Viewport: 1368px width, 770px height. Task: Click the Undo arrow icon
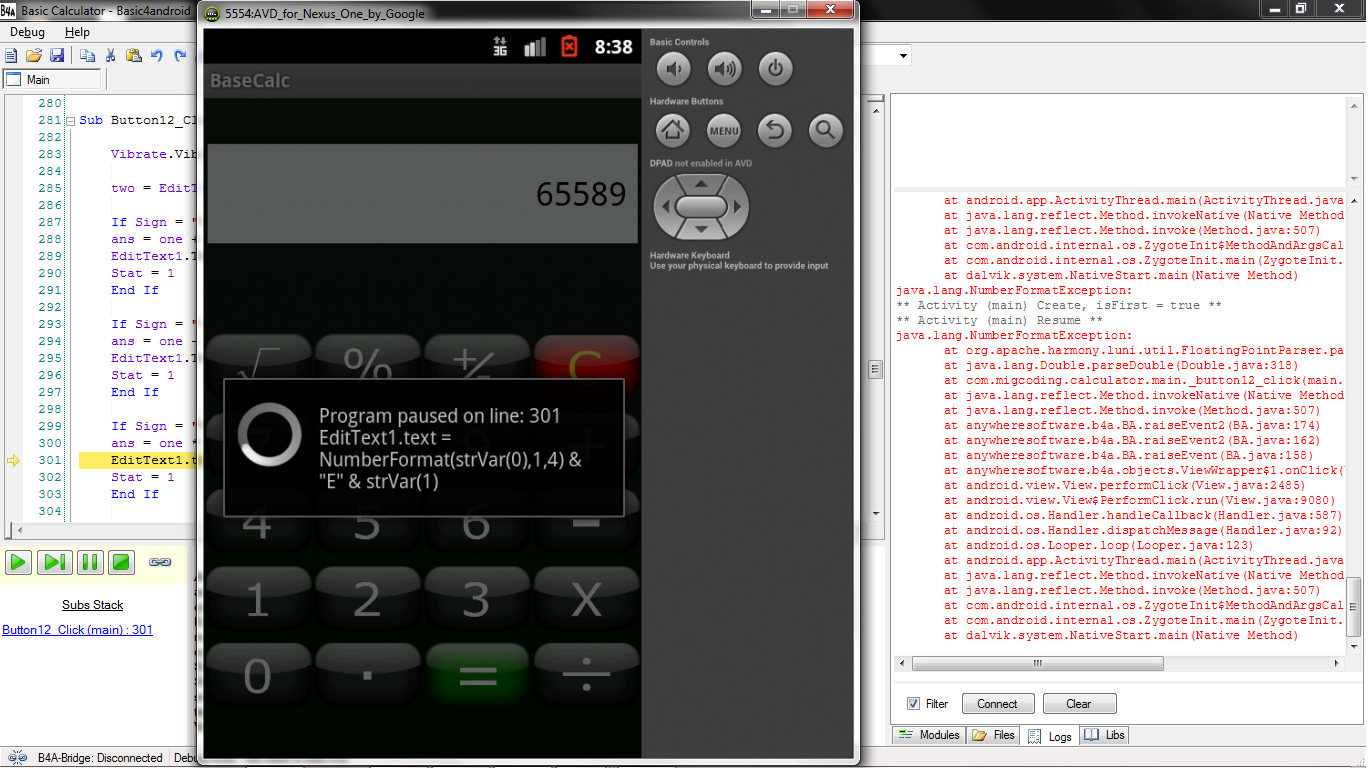(157, 56)
